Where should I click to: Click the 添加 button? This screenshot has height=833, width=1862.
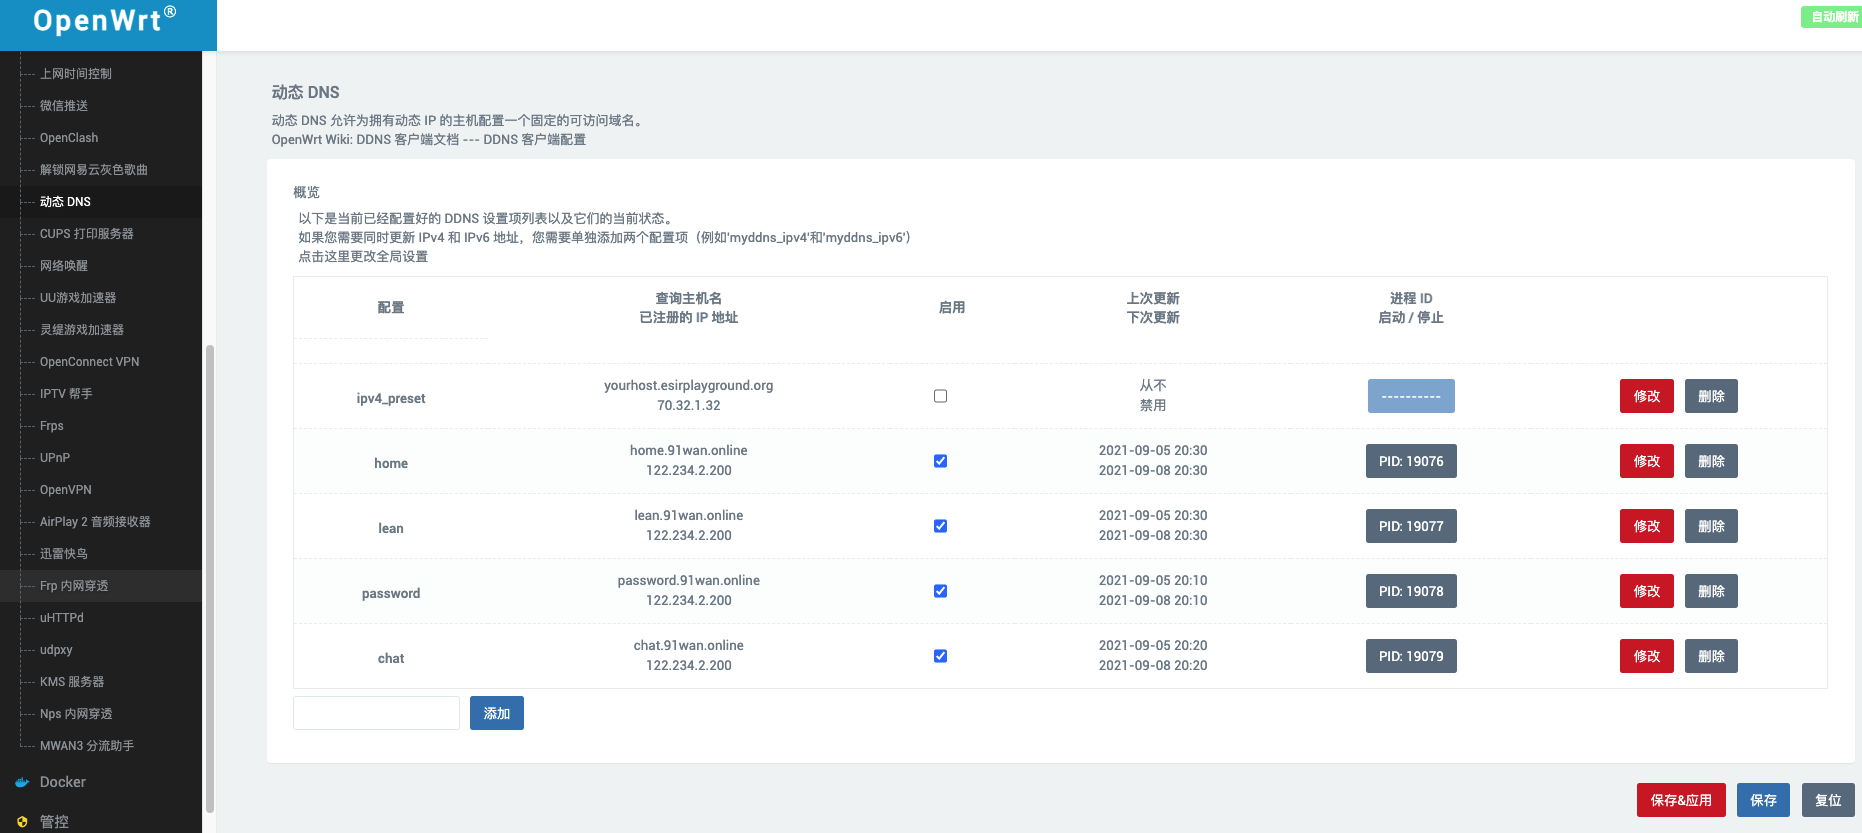[x=497, y=713]
